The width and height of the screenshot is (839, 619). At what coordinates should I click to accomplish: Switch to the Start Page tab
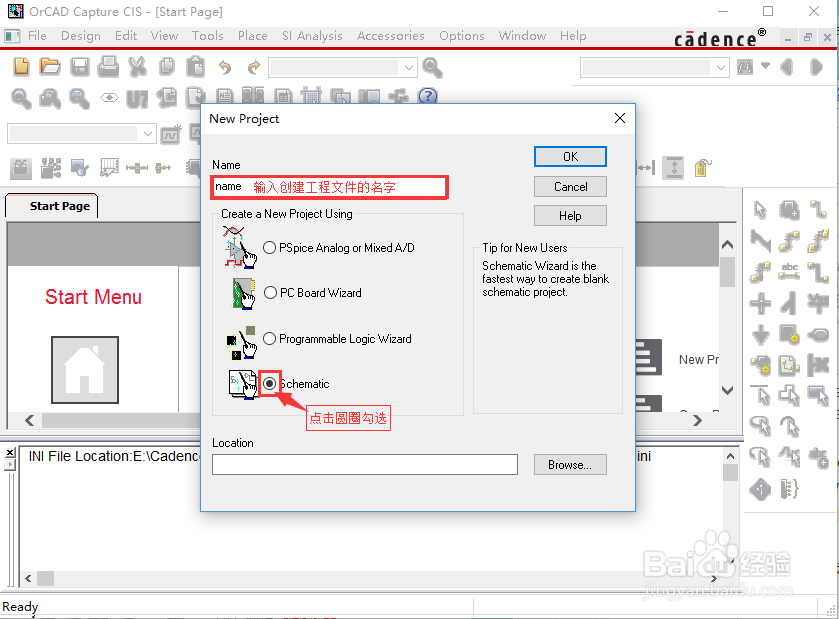pos(52,206)
